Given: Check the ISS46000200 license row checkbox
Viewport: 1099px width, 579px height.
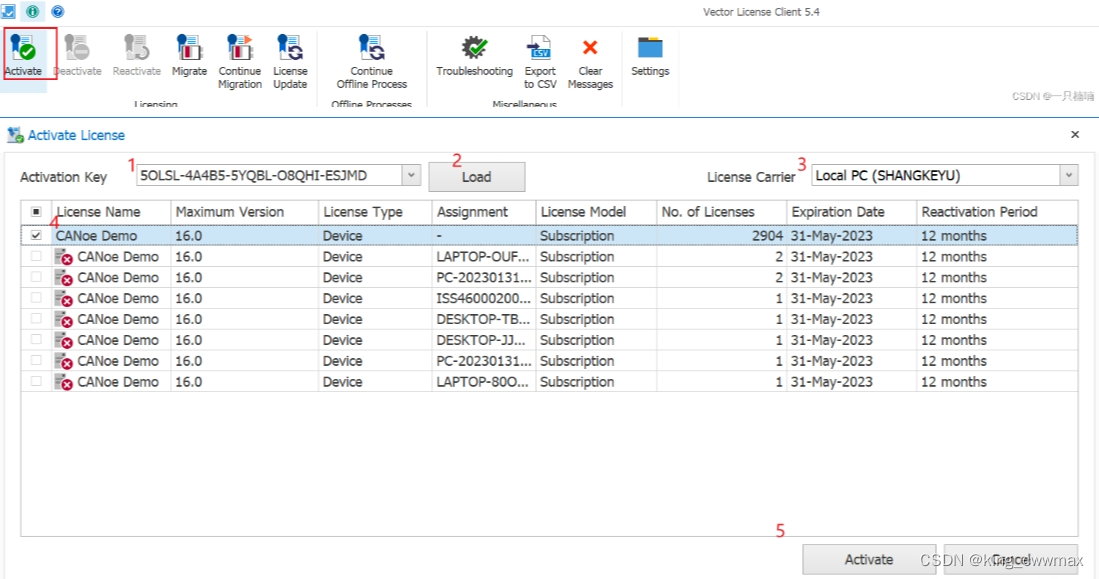Looking at the screenshot, I should point(36,298).
